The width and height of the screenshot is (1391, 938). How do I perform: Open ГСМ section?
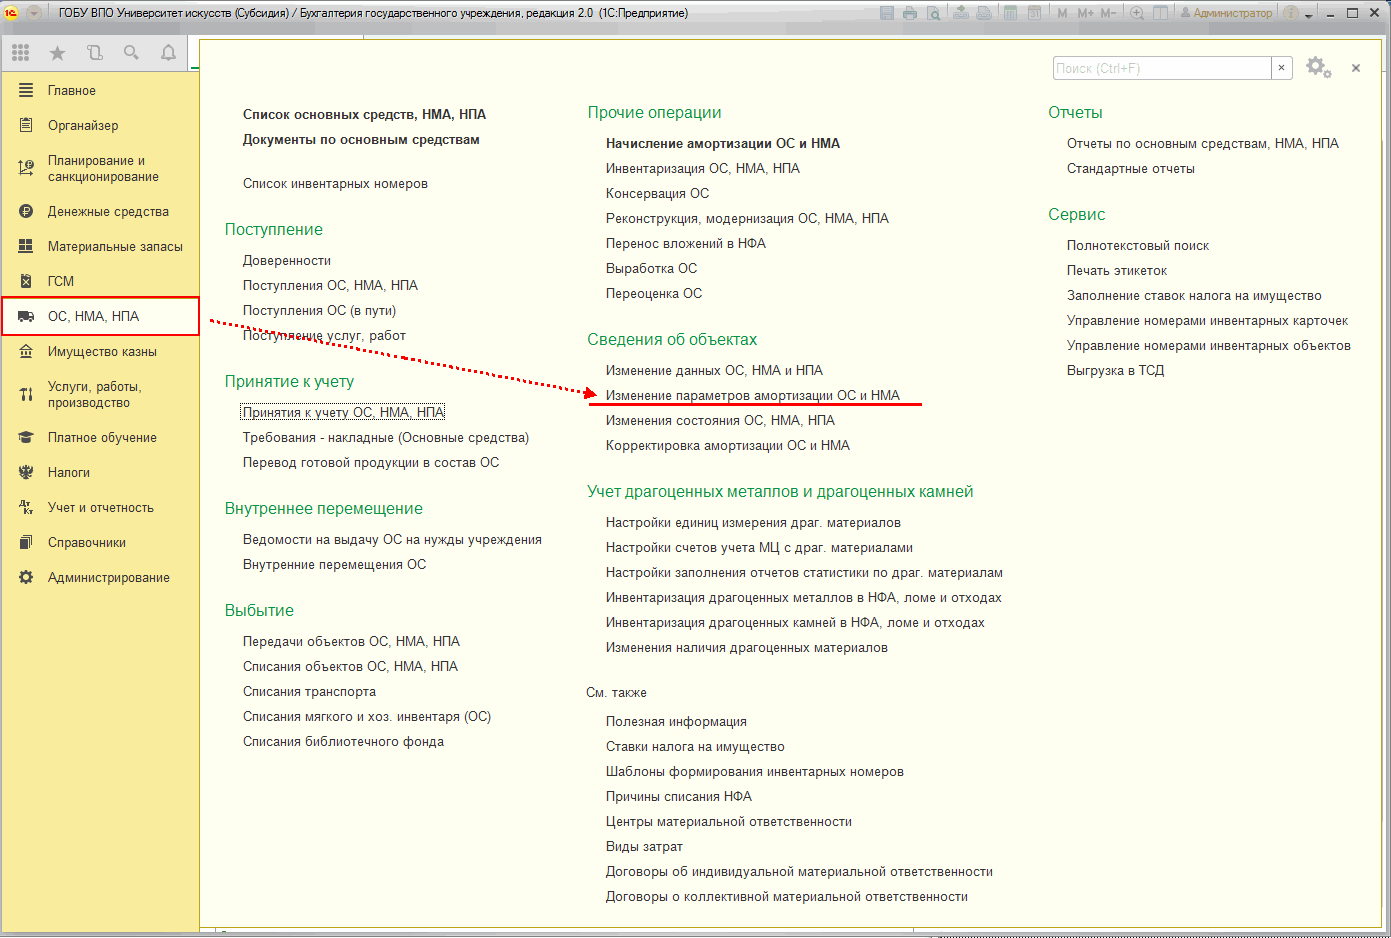pos(100,281)
